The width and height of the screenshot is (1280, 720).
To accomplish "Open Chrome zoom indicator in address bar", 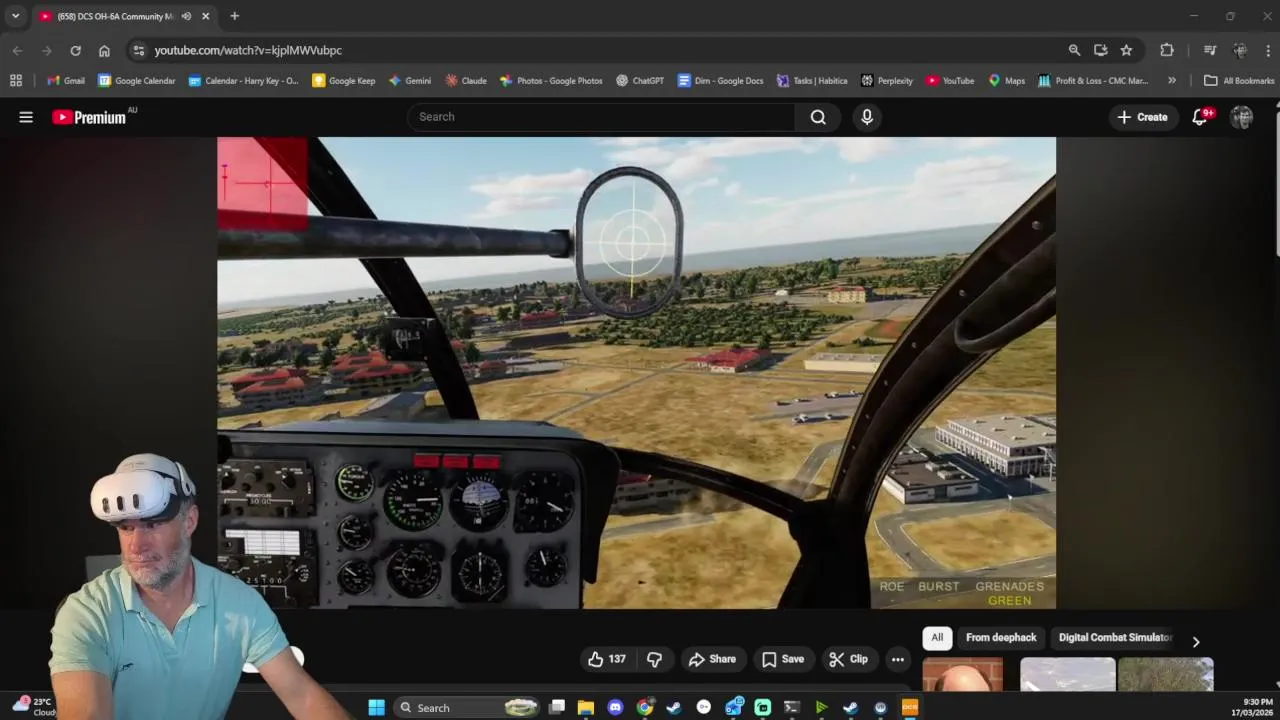I will click(x=1074, y=50).
